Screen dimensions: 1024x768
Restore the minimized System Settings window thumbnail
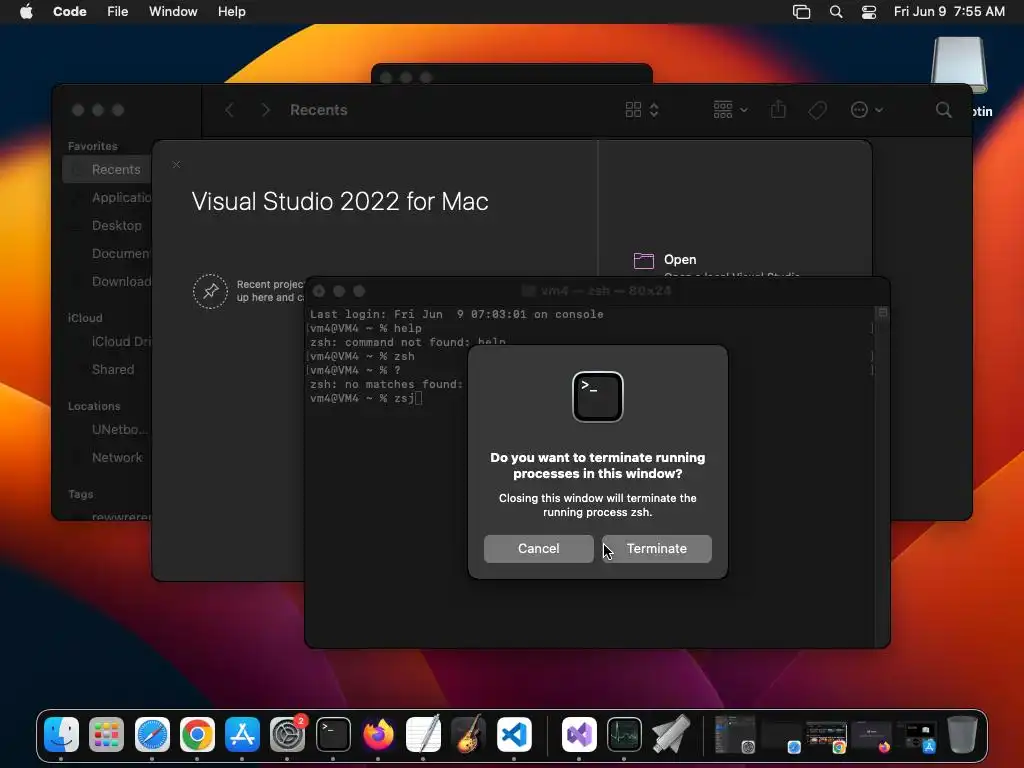point(735,735)
